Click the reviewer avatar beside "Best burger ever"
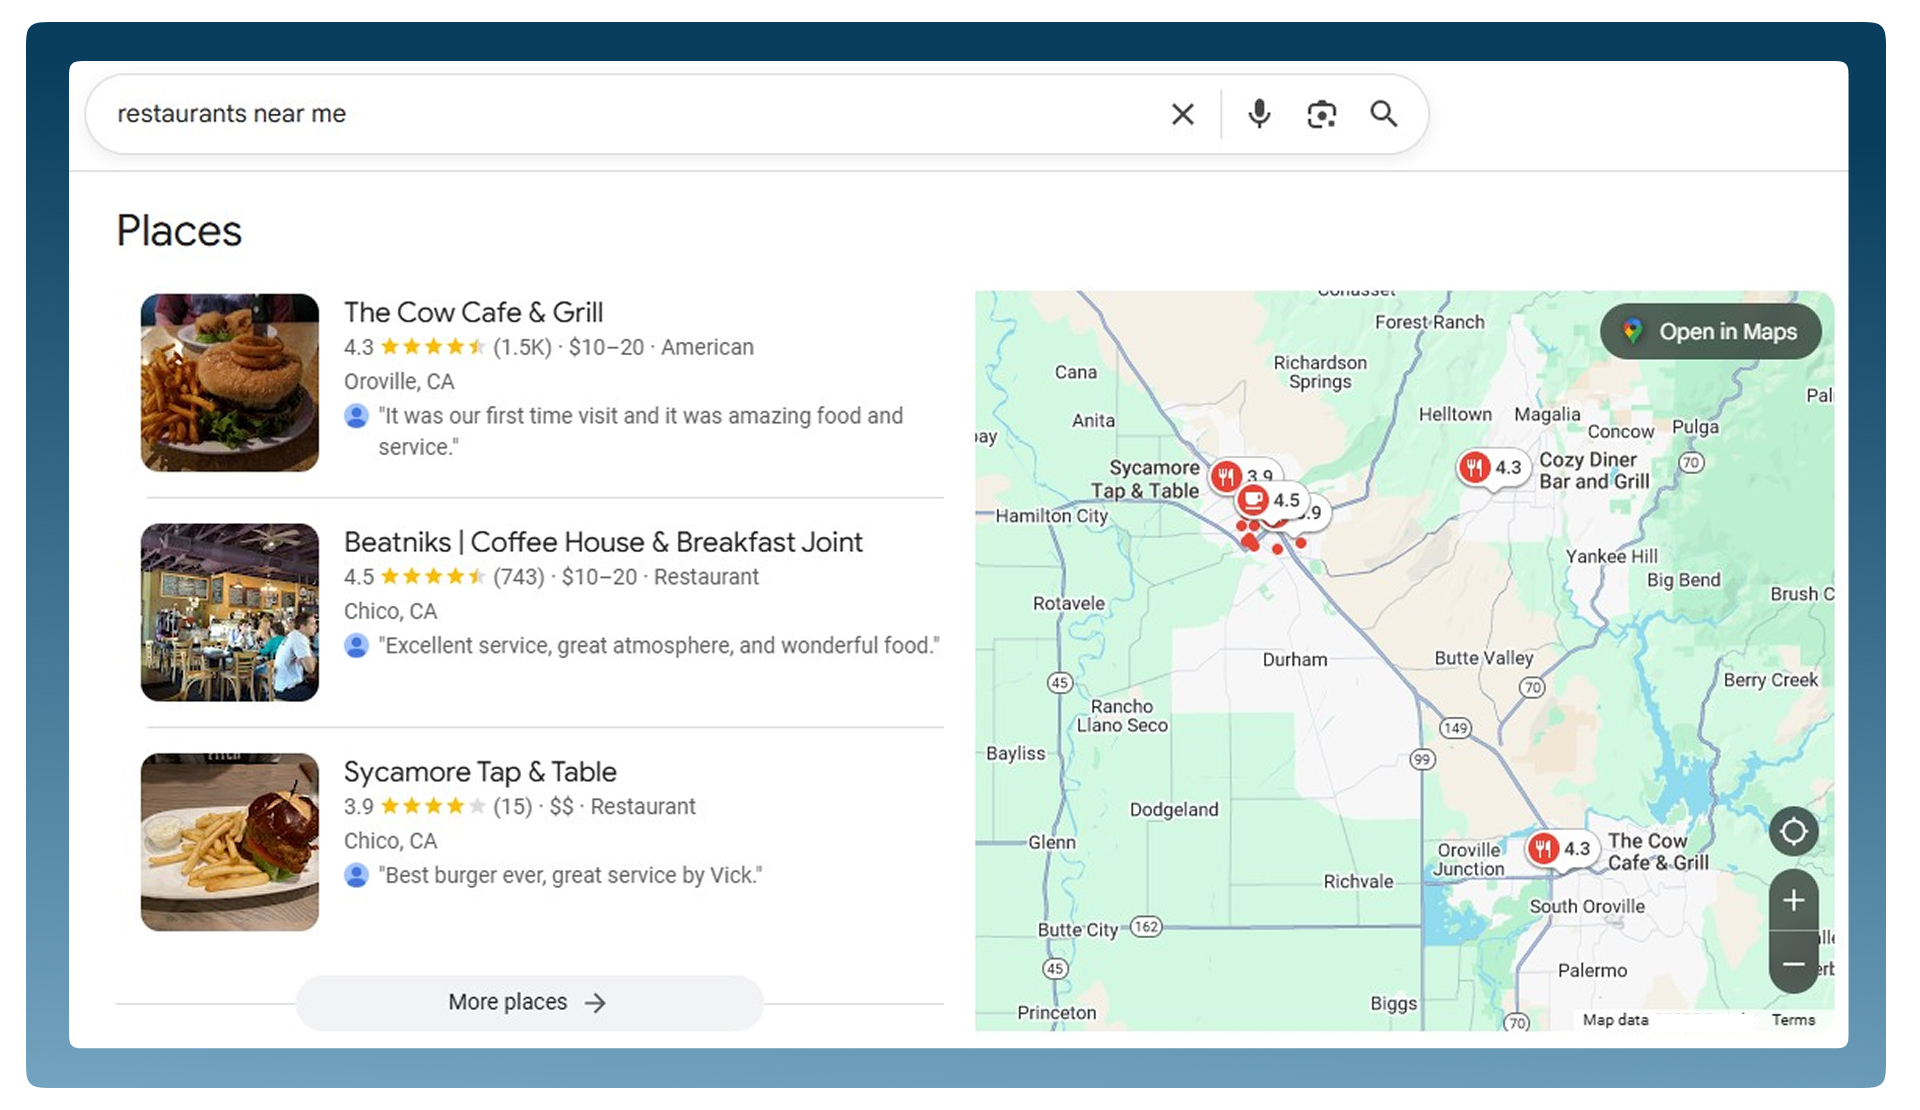Viewport: 1920px width, 1110px height. click(356, 876)
